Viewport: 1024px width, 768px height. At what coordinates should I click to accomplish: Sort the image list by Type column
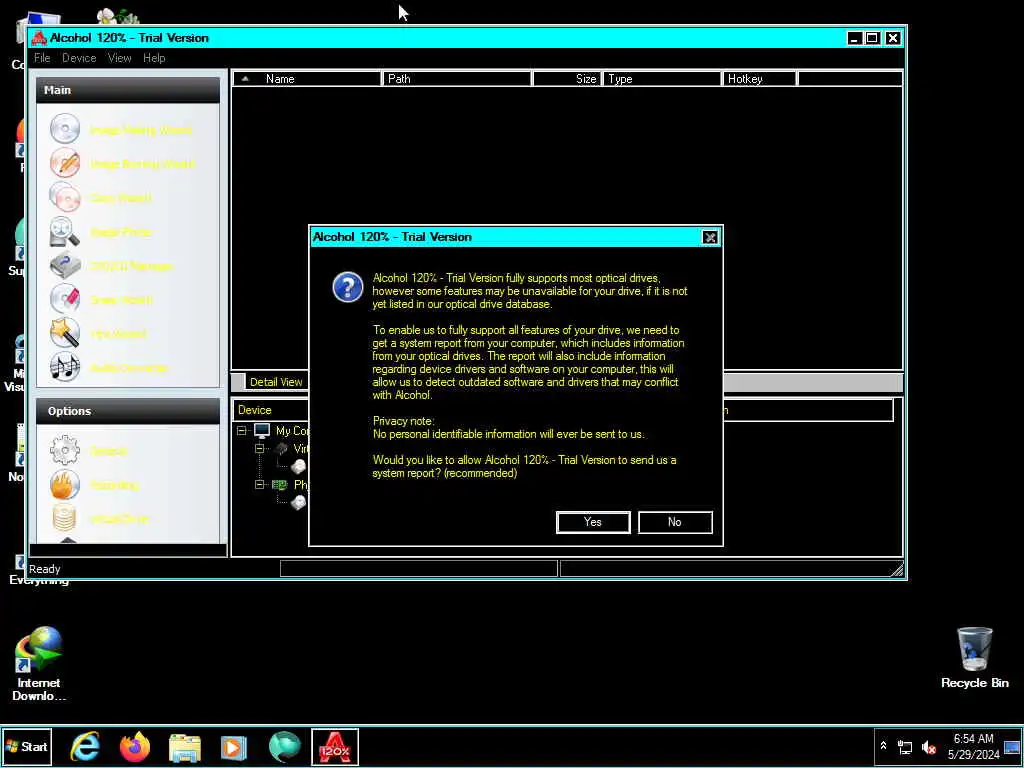point(662,79)
